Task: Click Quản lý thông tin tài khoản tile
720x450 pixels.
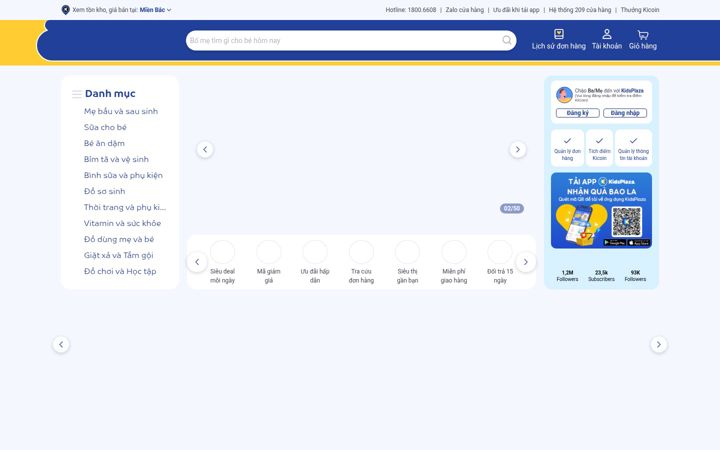Action: [x=634, y=148]
